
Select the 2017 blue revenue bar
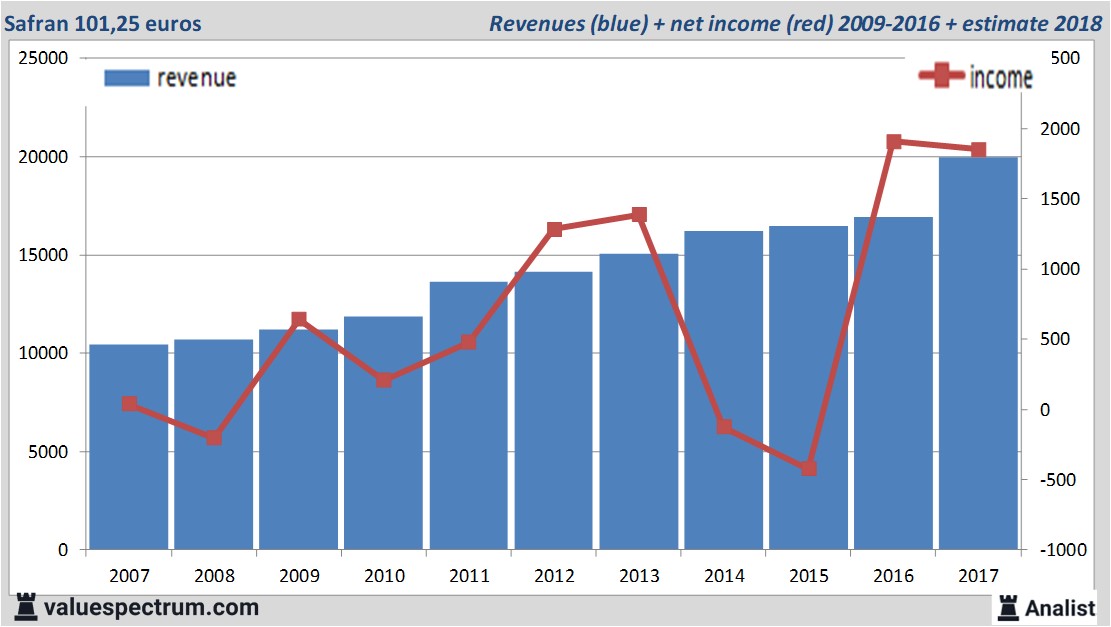pyautogui.click(x=979, y=353)
